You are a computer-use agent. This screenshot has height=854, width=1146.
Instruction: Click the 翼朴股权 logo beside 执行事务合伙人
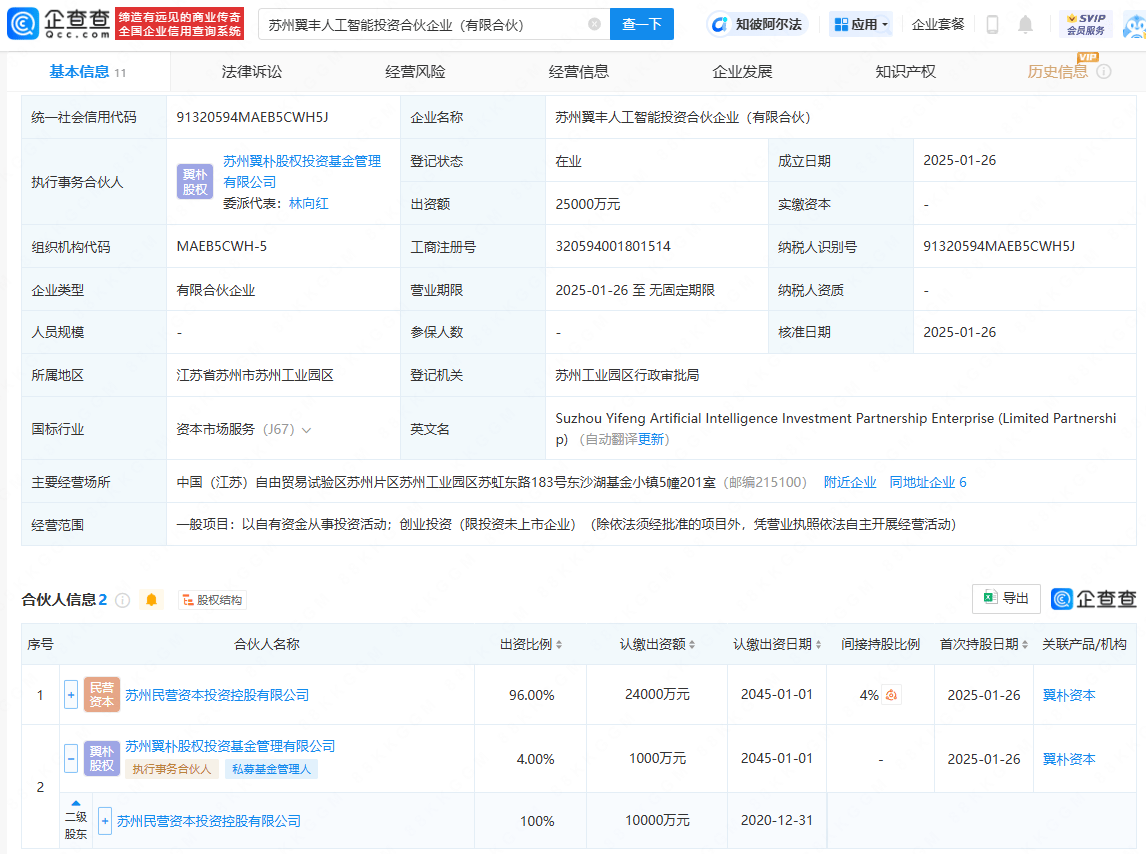[x=194, y=182]
